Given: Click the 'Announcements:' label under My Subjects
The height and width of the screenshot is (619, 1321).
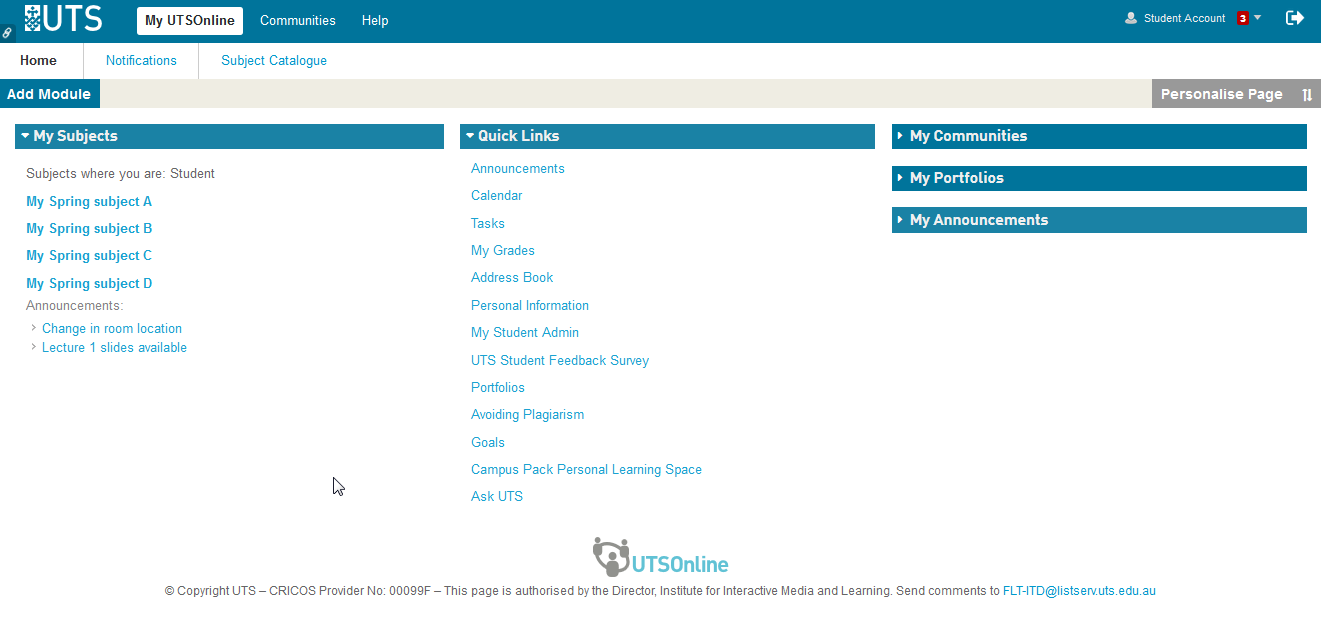Looking at the screenshot, I should 75,305.
